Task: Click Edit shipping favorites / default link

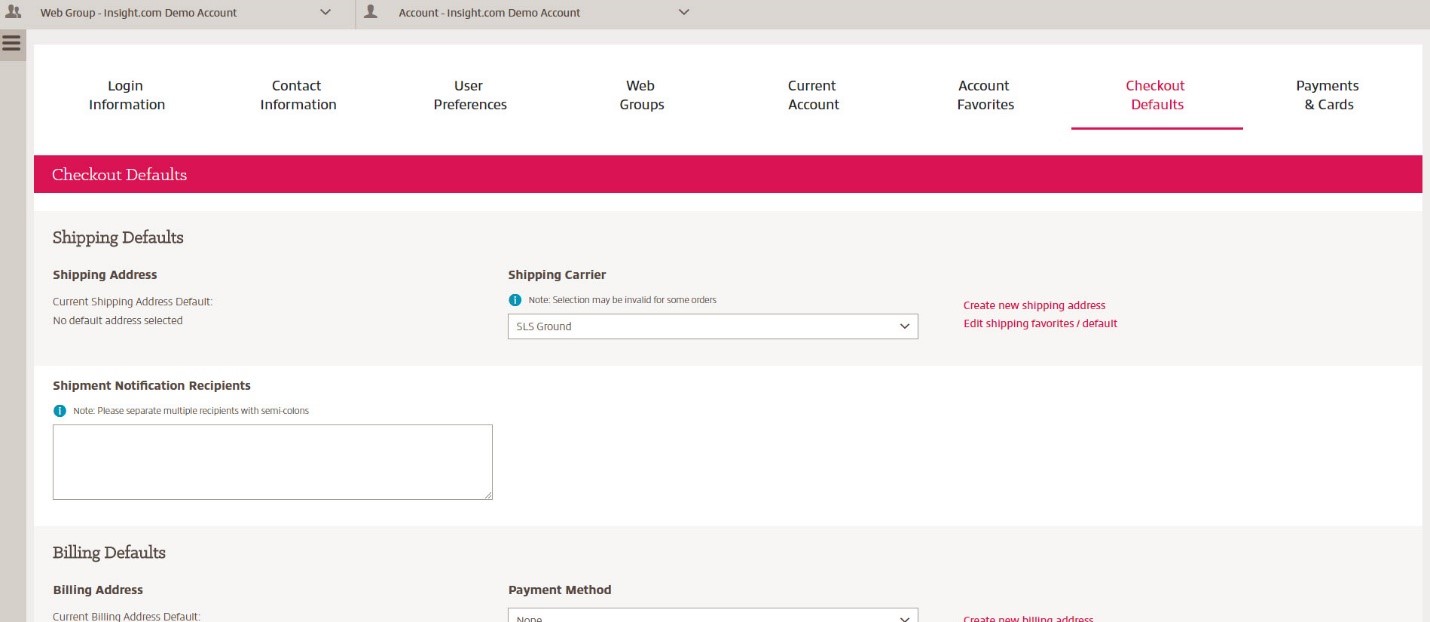Action: click(1040, 324)
